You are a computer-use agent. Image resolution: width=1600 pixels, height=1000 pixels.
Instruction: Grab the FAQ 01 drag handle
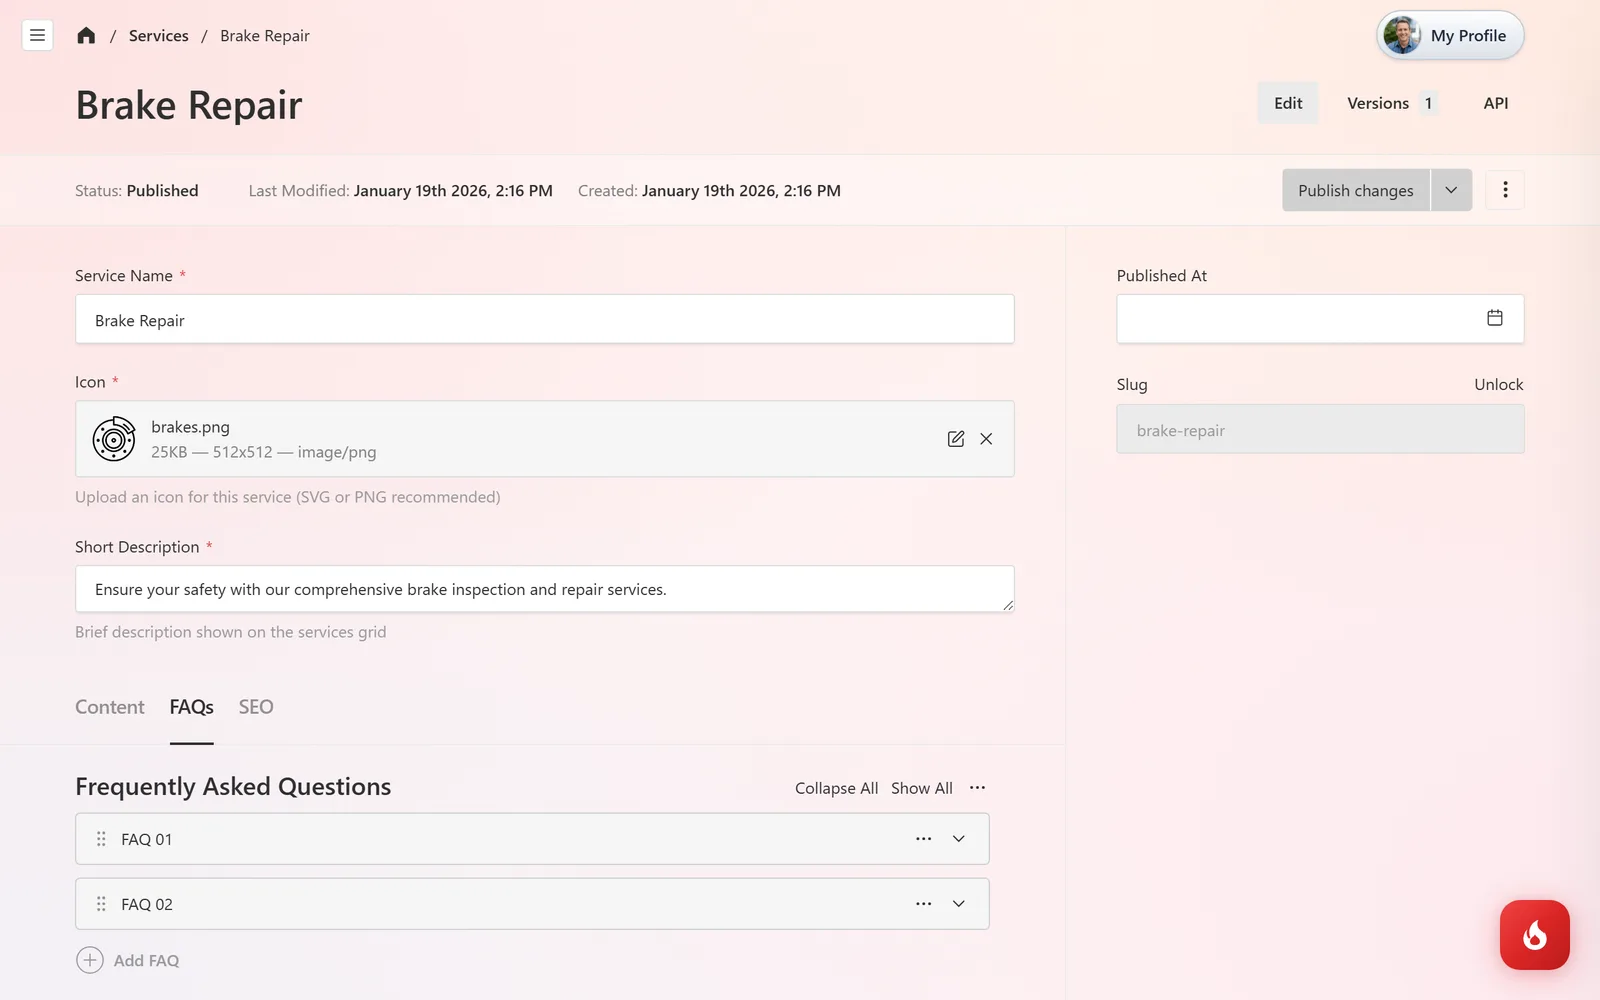tap(101, 839)
